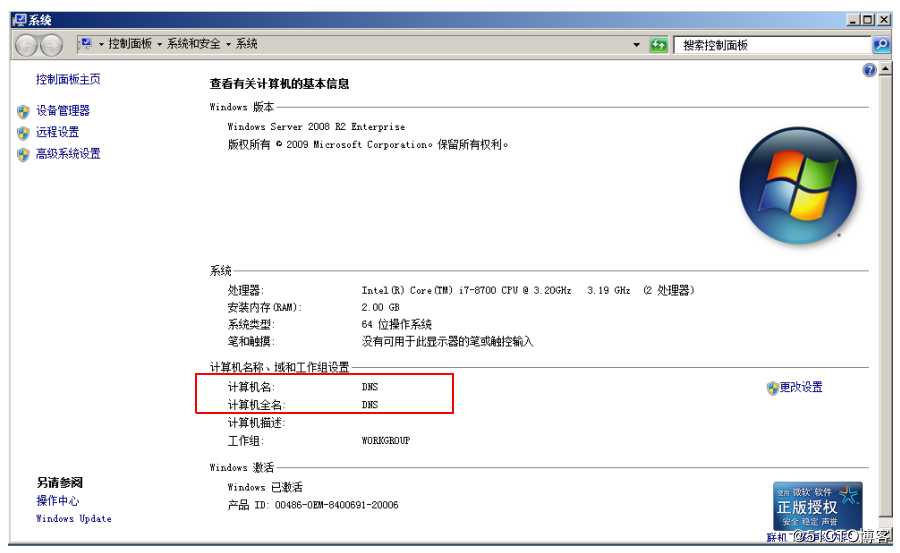
Task: Click computer name value DNS next to 计算机名
Action: pos(370,387)
